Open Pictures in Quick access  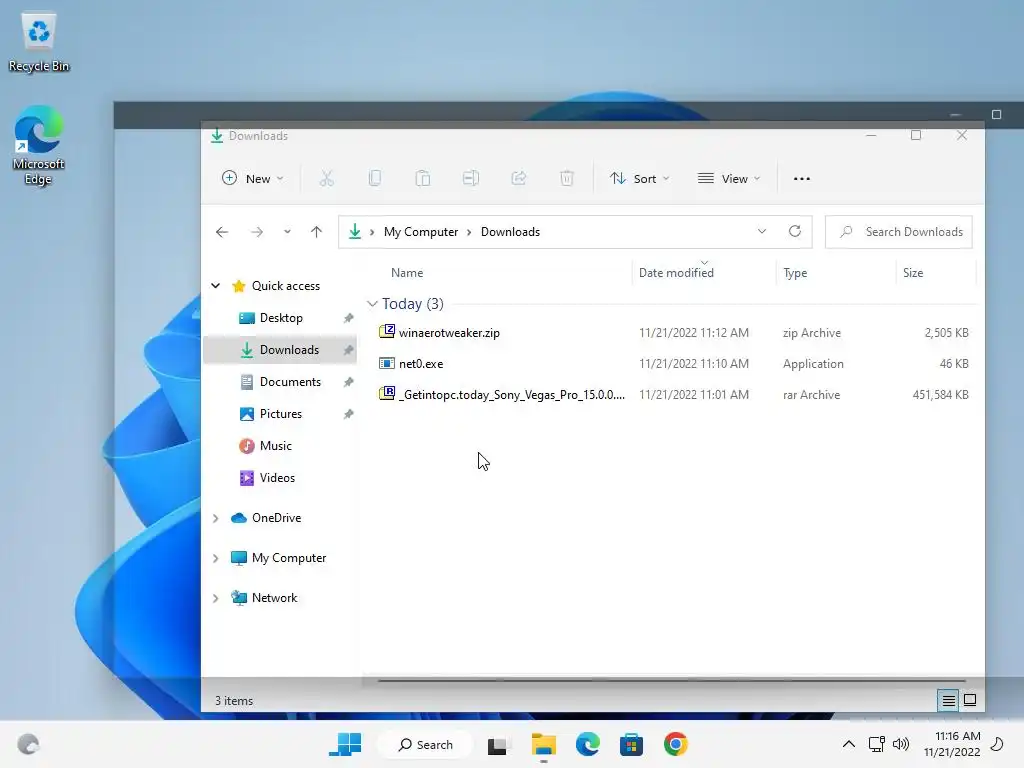click(x=281, y=414)
